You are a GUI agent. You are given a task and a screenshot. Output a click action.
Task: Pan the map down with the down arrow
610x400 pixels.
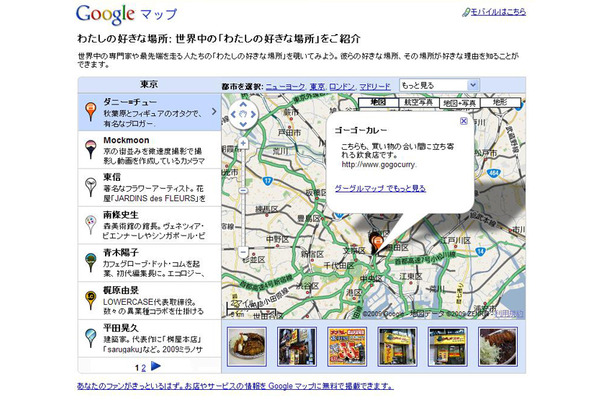pos(243,125)
